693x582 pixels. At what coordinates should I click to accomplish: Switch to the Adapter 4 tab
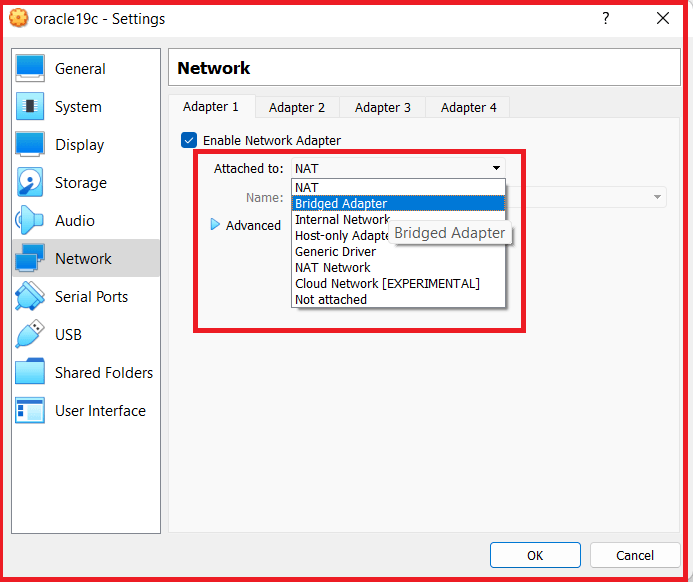click(x=468, y=107)
